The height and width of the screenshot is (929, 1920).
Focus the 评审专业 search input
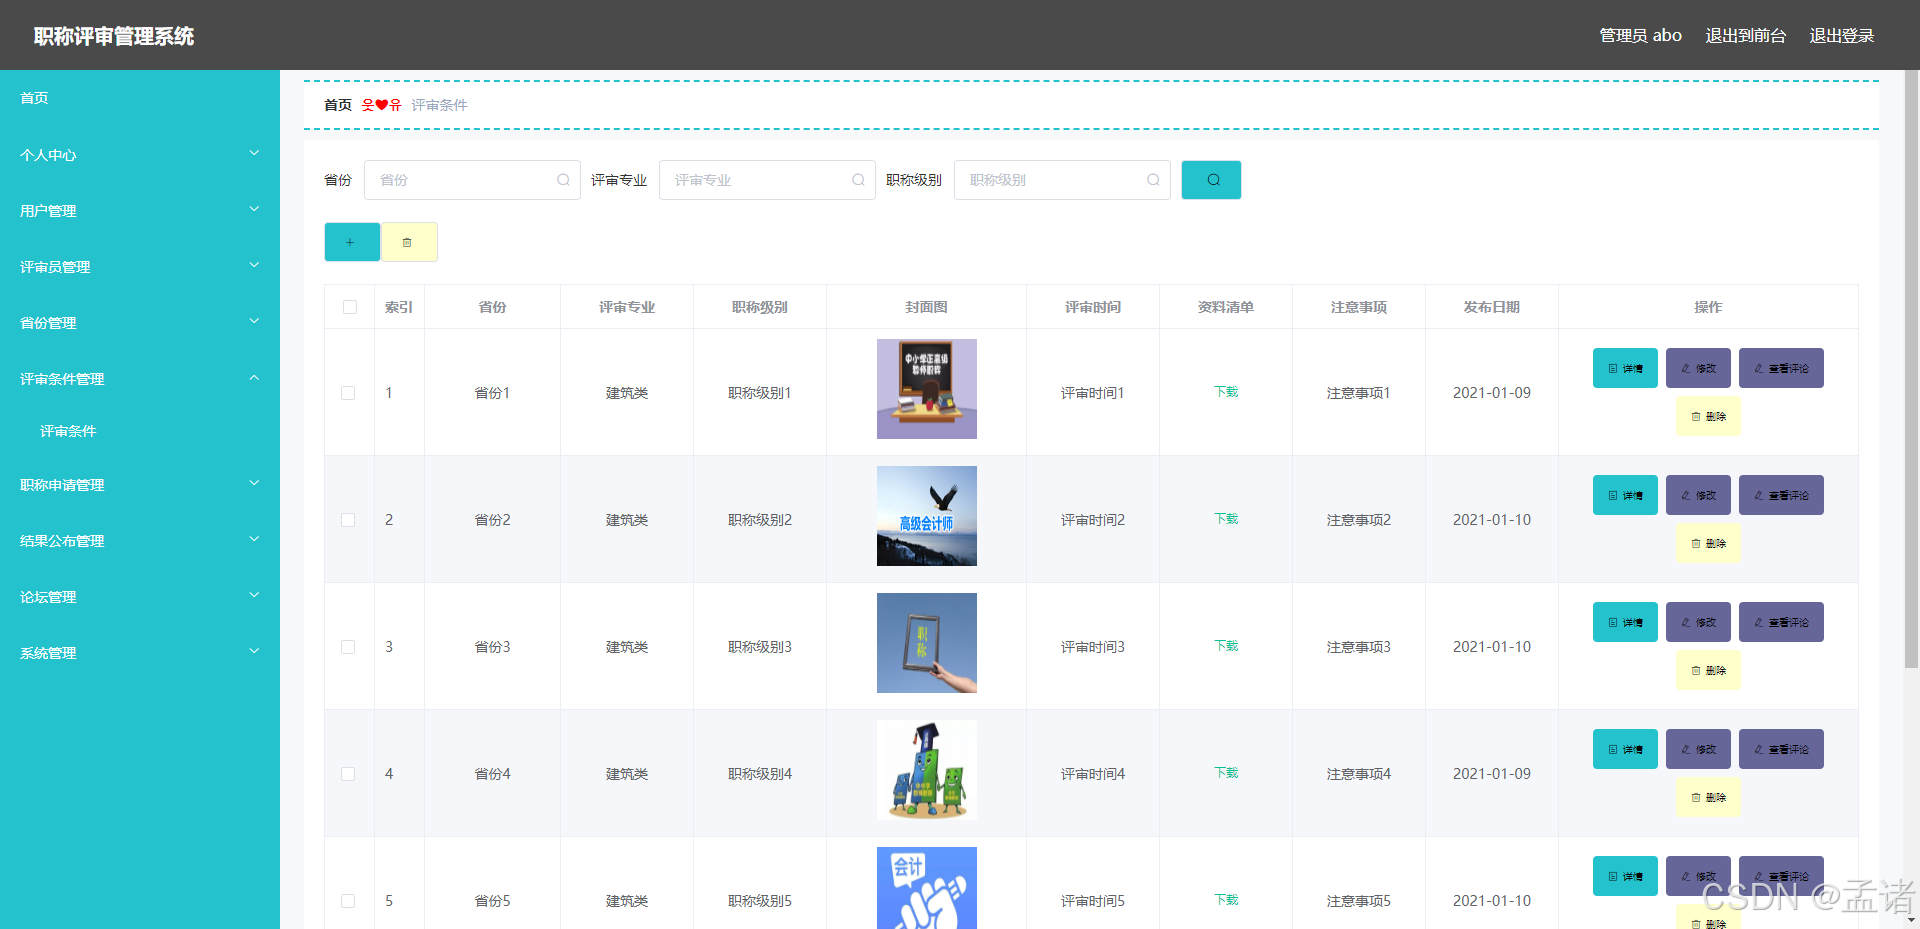point(767,180)
